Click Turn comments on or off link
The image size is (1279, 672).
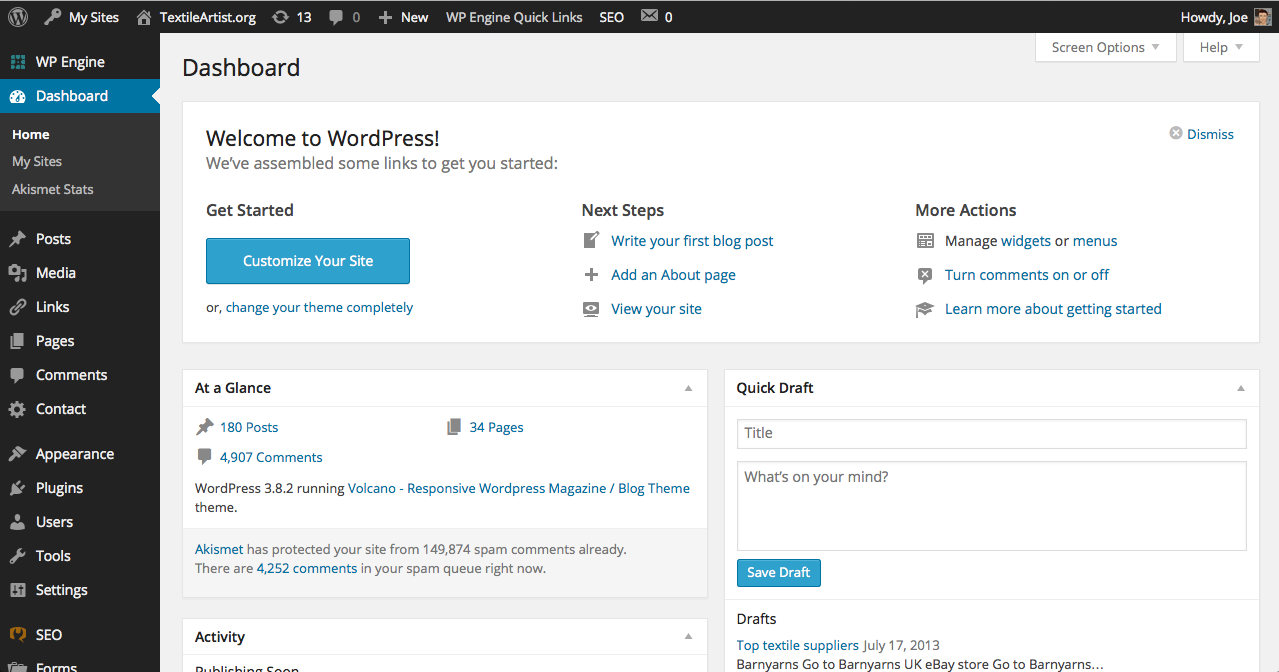(x=1027, y=275)
